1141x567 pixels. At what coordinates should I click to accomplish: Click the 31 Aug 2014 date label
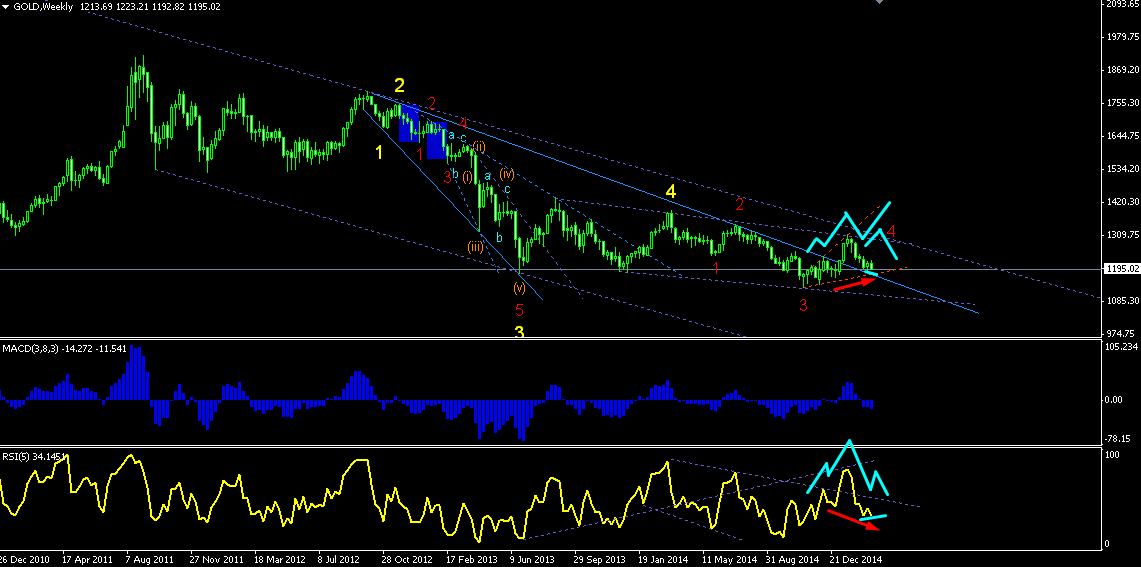[x=791, y=560]
